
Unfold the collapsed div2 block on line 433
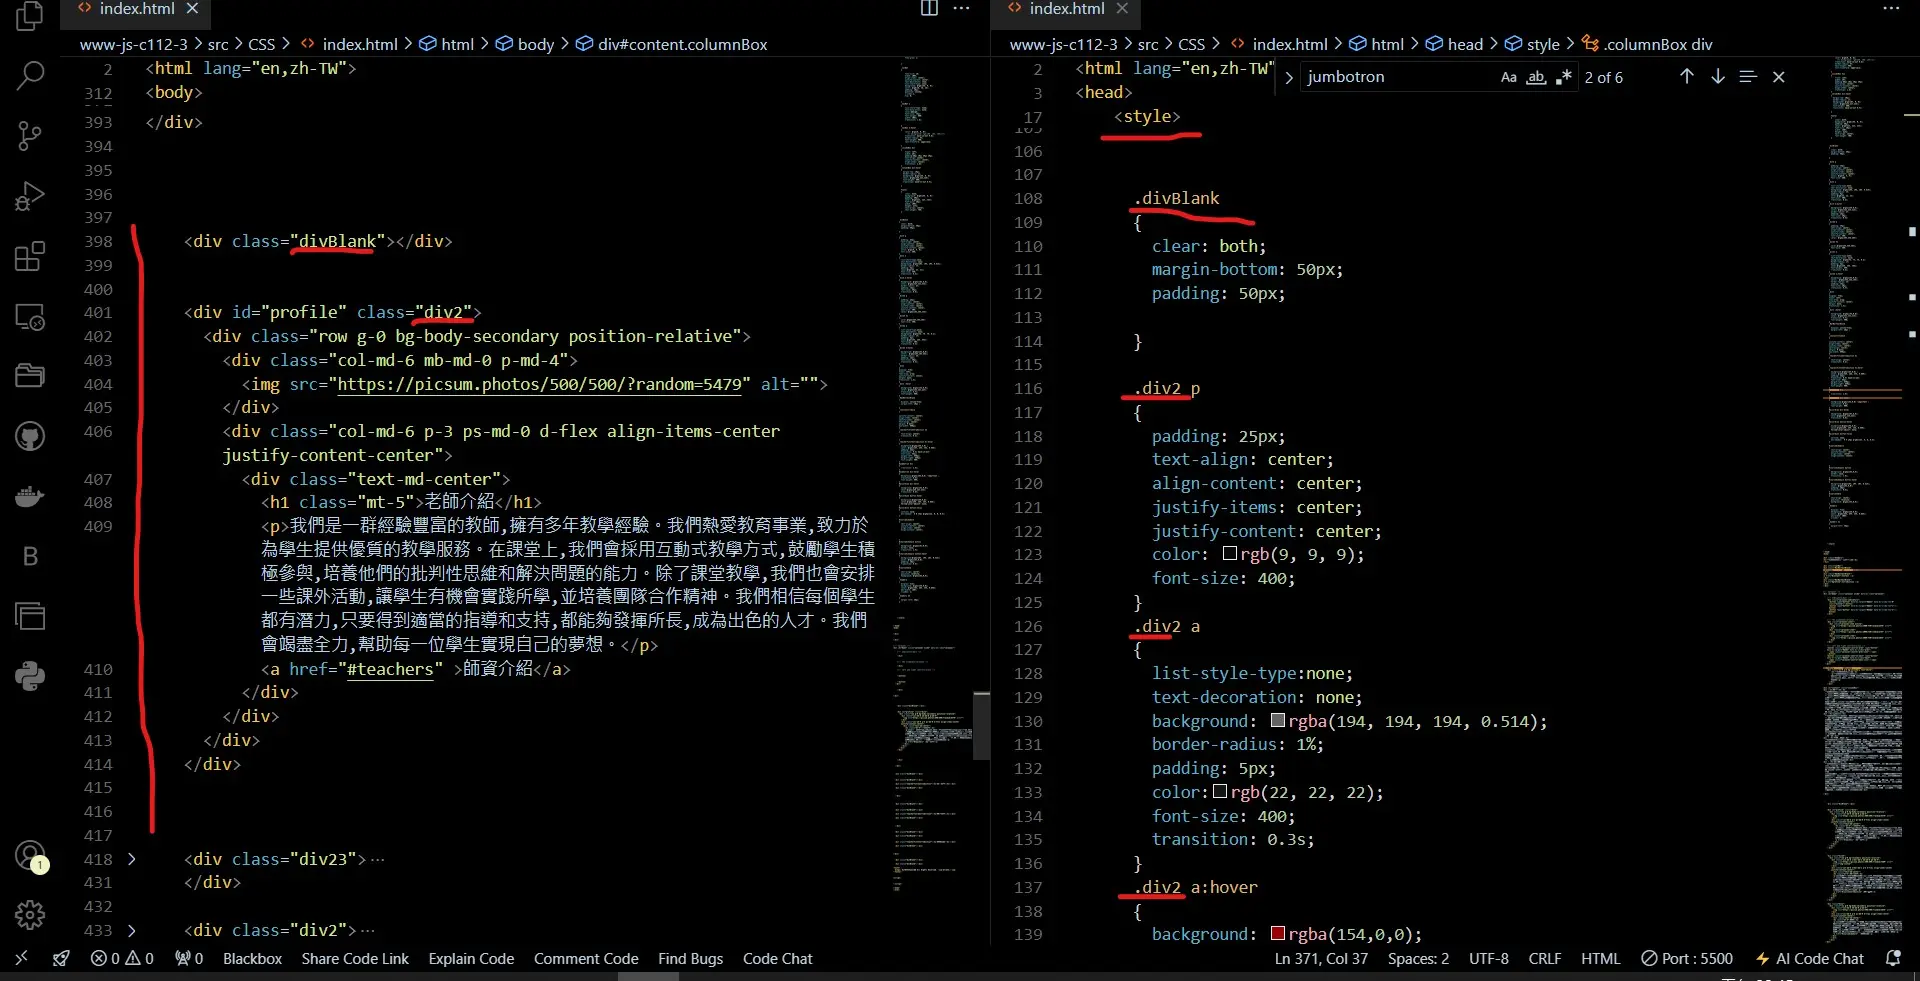click(x=132, y=930)
